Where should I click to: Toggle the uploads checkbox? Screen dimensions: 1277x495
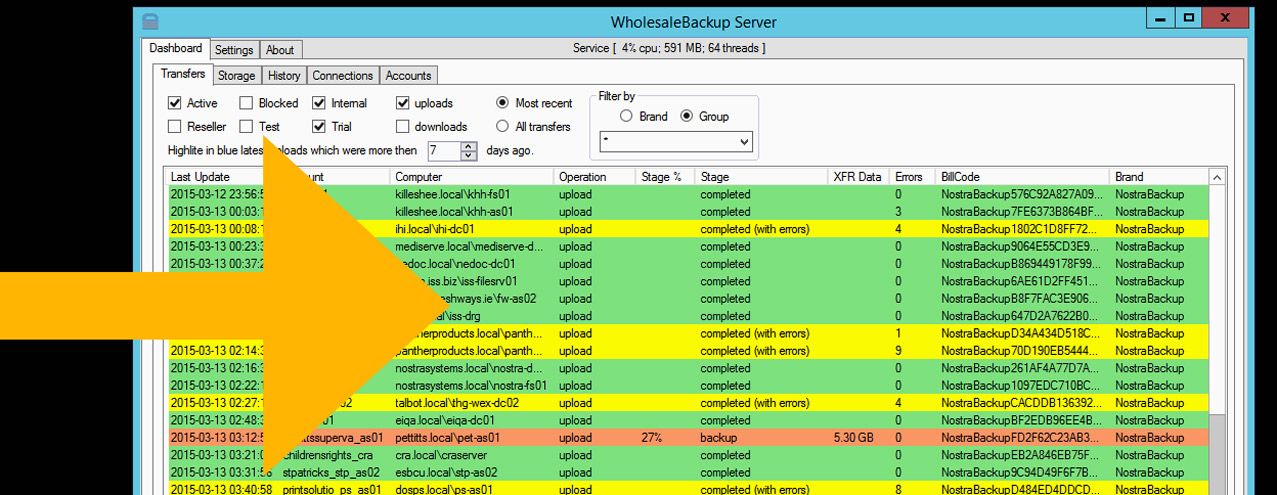403,103
